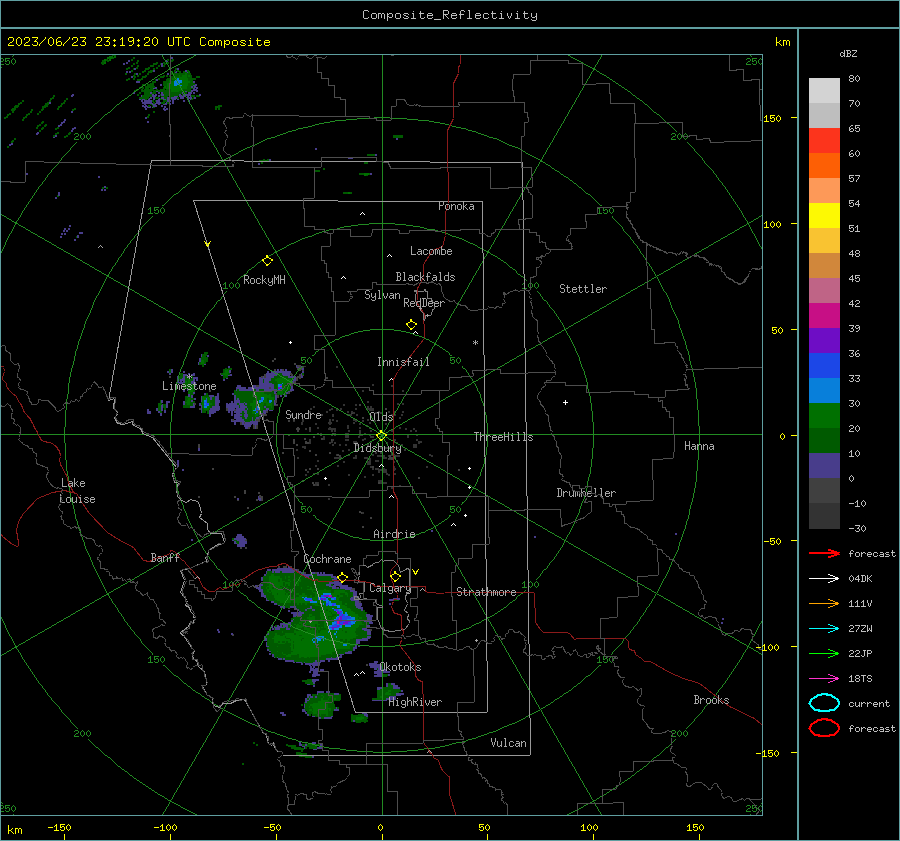The image size is (900, 841).
Task: Click the Airdrie city label
Action: (x=394, y=534)
